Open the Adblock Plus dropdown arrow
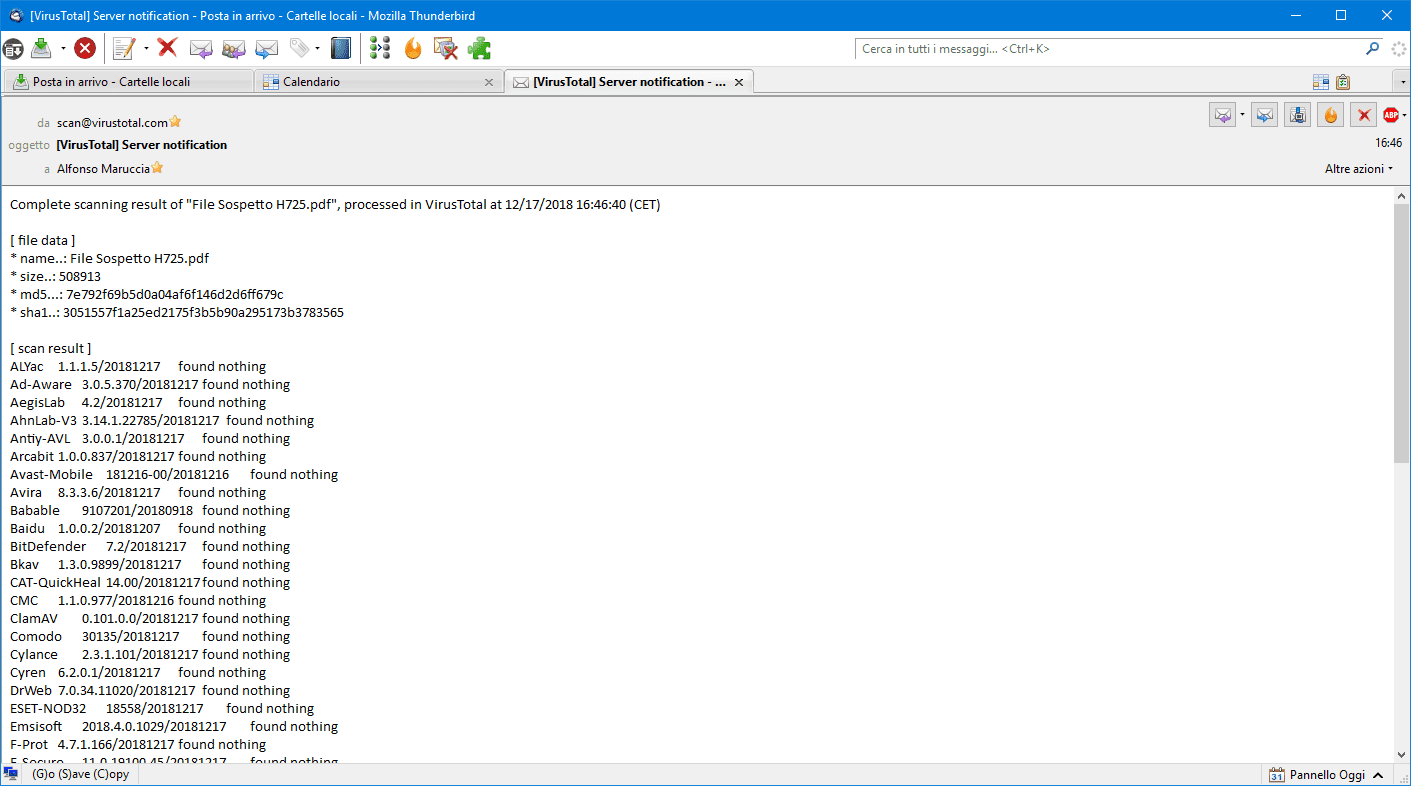 pos(1403,115)
